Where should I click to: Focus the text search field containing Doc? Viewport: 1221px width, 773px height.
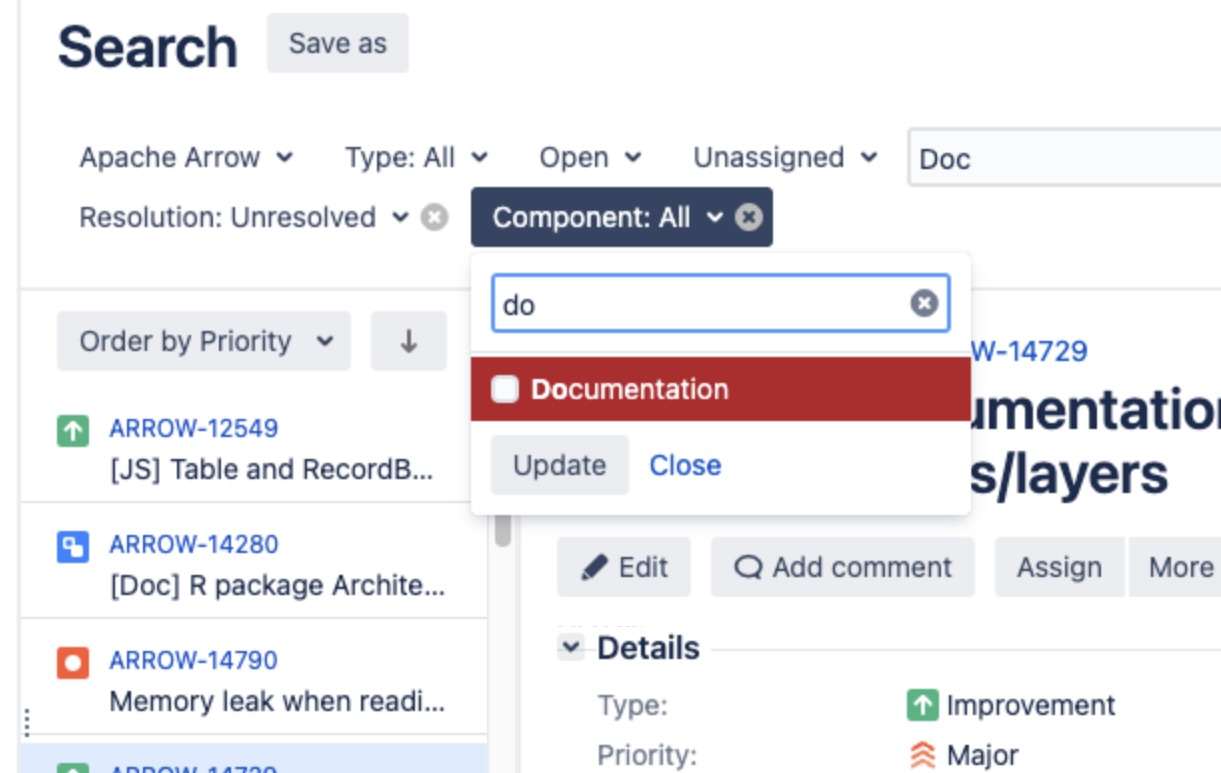coord(1060,159)
